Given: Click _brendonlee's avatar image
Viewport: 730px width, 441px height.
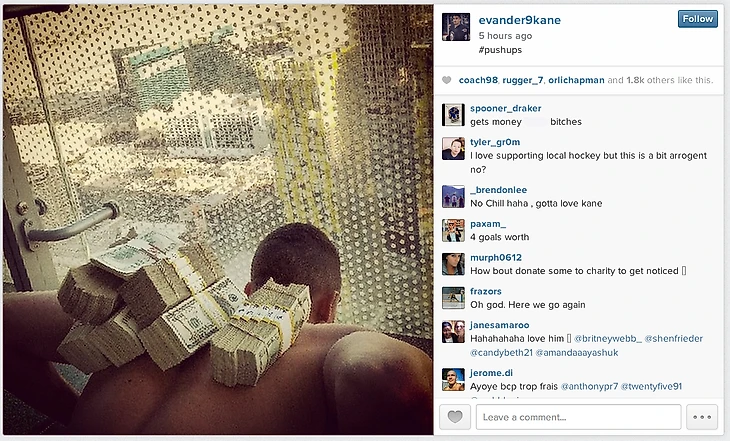Looking at the screenshot, I should (x=453, y=197).
